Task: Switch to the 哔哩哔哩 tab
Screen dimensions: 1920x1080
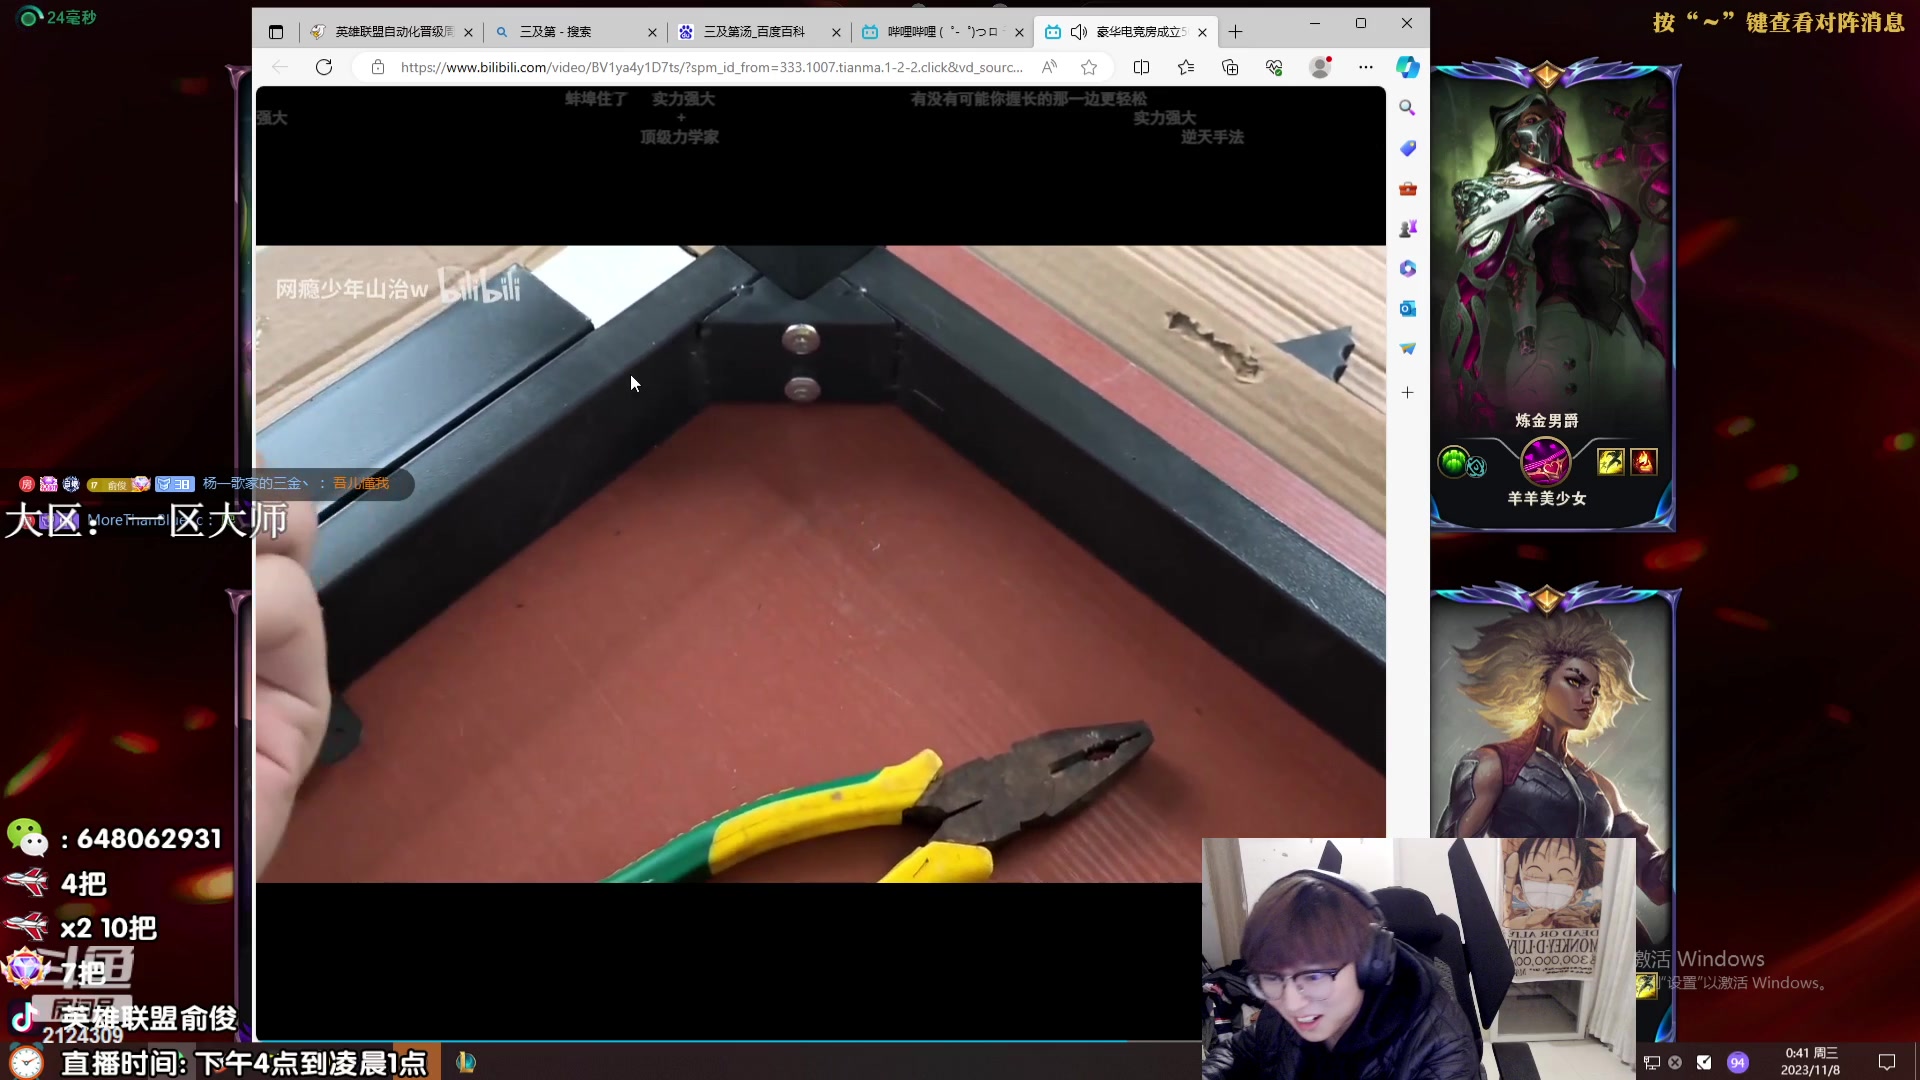Action: 942,32
